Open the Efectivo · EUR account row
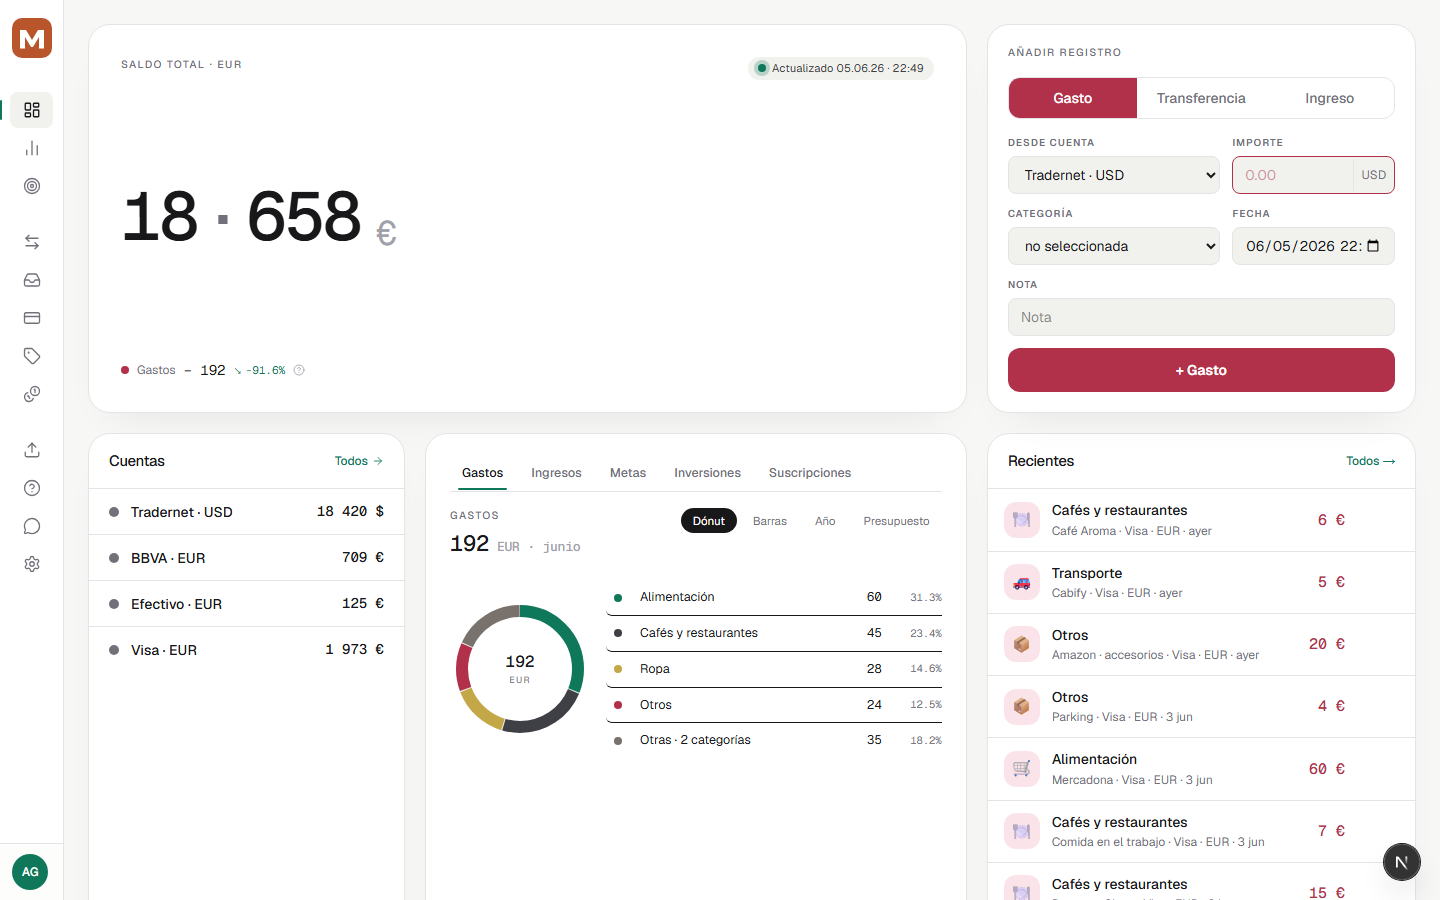The image size is (1440, 900). point(247,604)
